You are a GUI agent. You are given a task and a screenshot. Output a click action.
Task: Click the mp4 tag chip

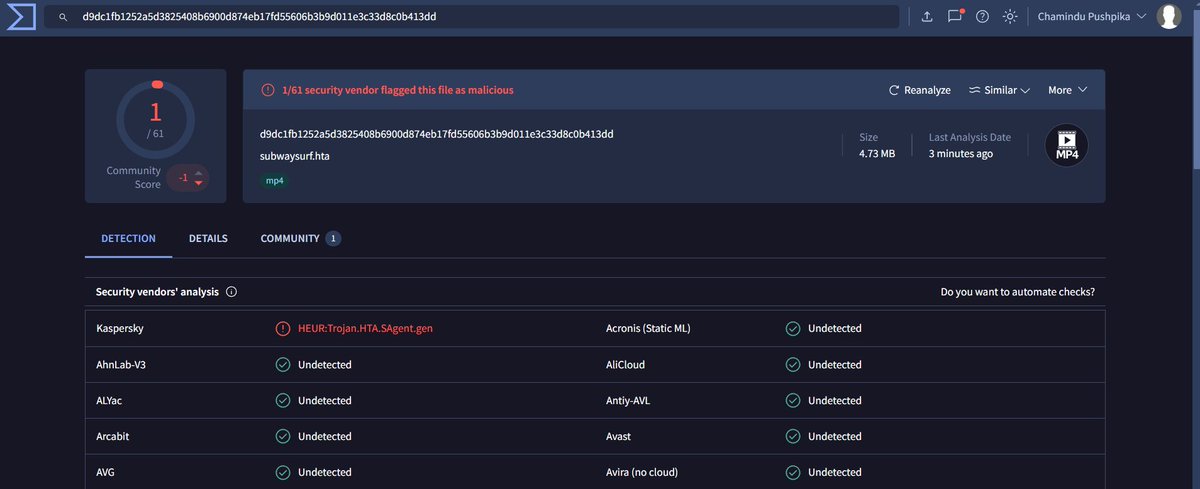pos(276,181)
